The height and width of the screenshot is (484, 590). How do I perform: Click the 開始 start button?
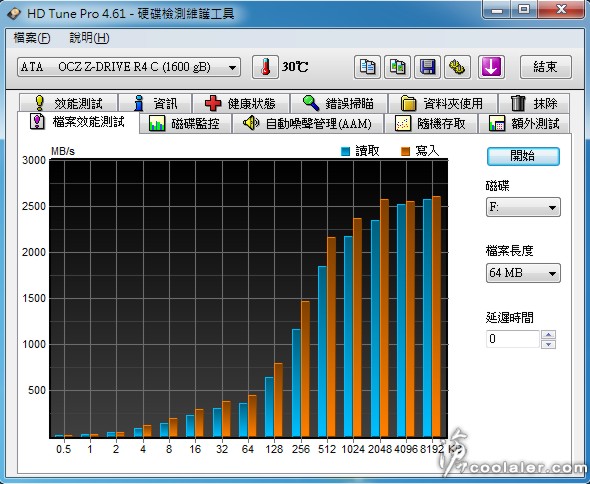(x=523, y=156)
